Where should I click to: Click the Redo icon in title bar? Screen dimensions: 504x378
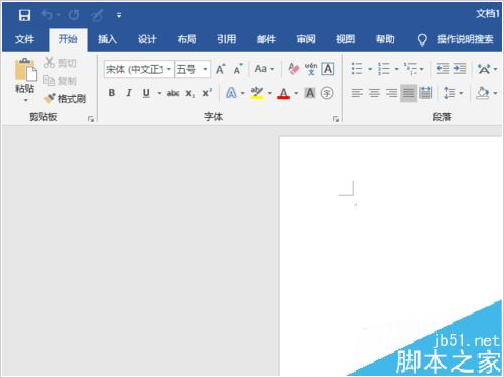coord(74,15)
